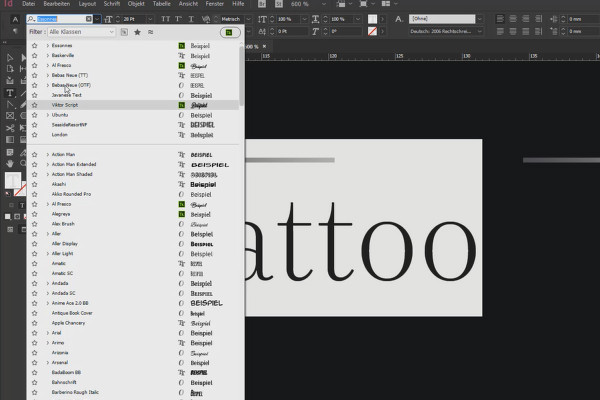Screen dimensions: 600x400
Task: Click the text fill color swatch
Action: click(372, 19)
